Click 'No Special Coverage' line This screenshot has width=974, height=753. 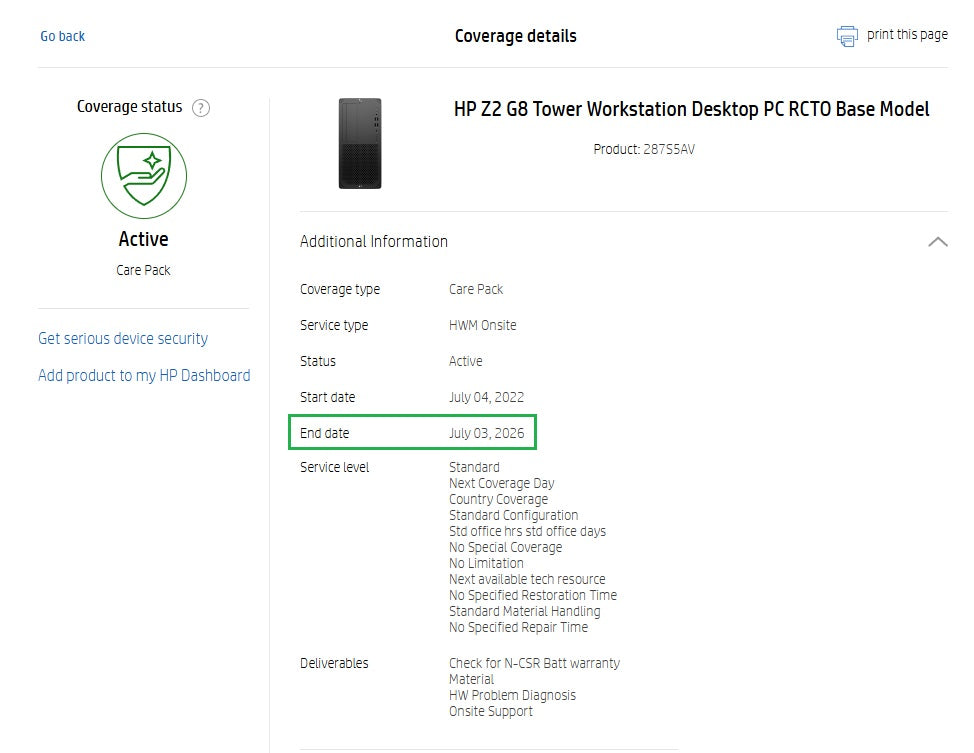506,547
